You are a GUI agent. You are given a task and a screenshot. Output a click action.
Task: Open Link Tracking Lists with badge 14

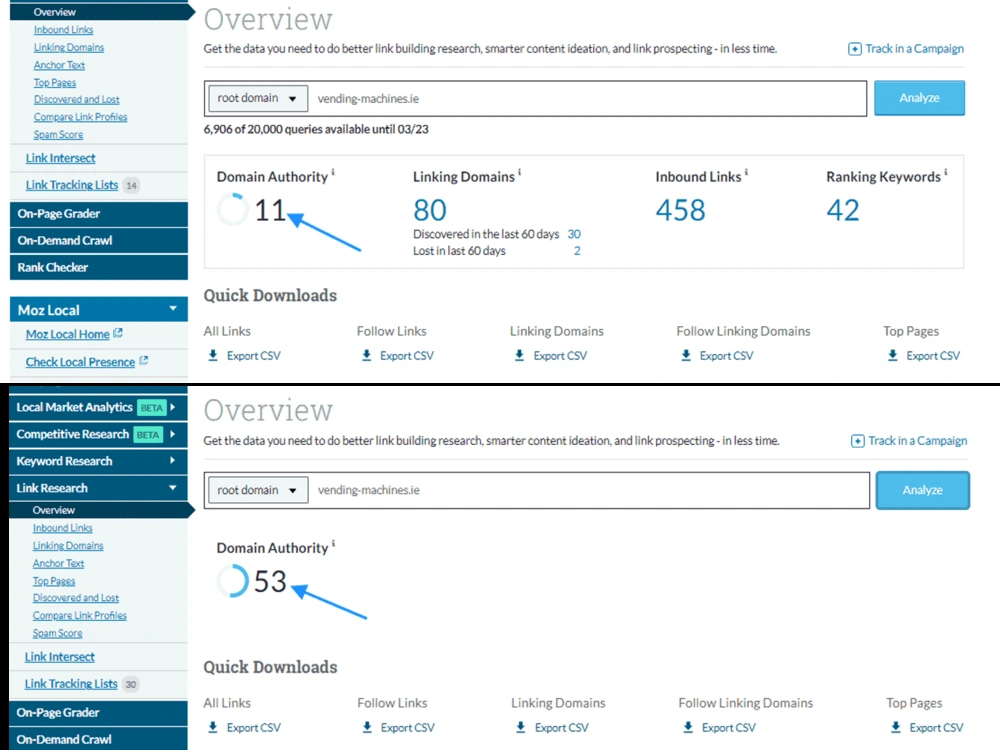tap(72, 185)
